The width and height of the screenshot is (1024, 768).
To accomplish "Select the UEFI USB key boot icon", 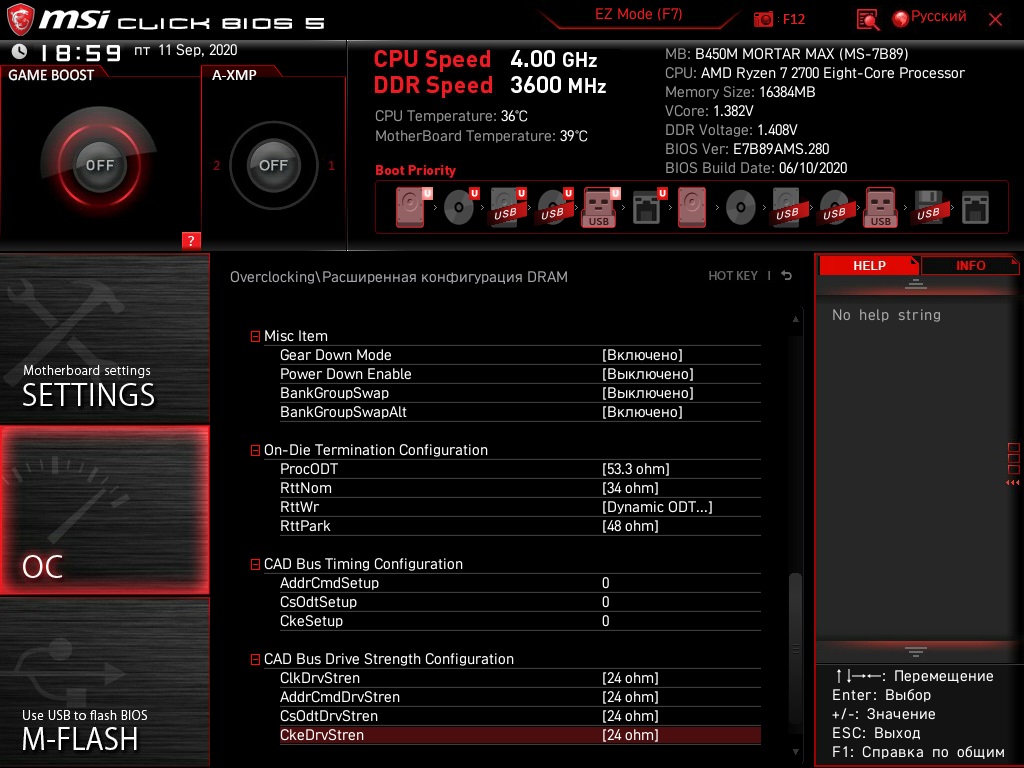I will [600, 207].
